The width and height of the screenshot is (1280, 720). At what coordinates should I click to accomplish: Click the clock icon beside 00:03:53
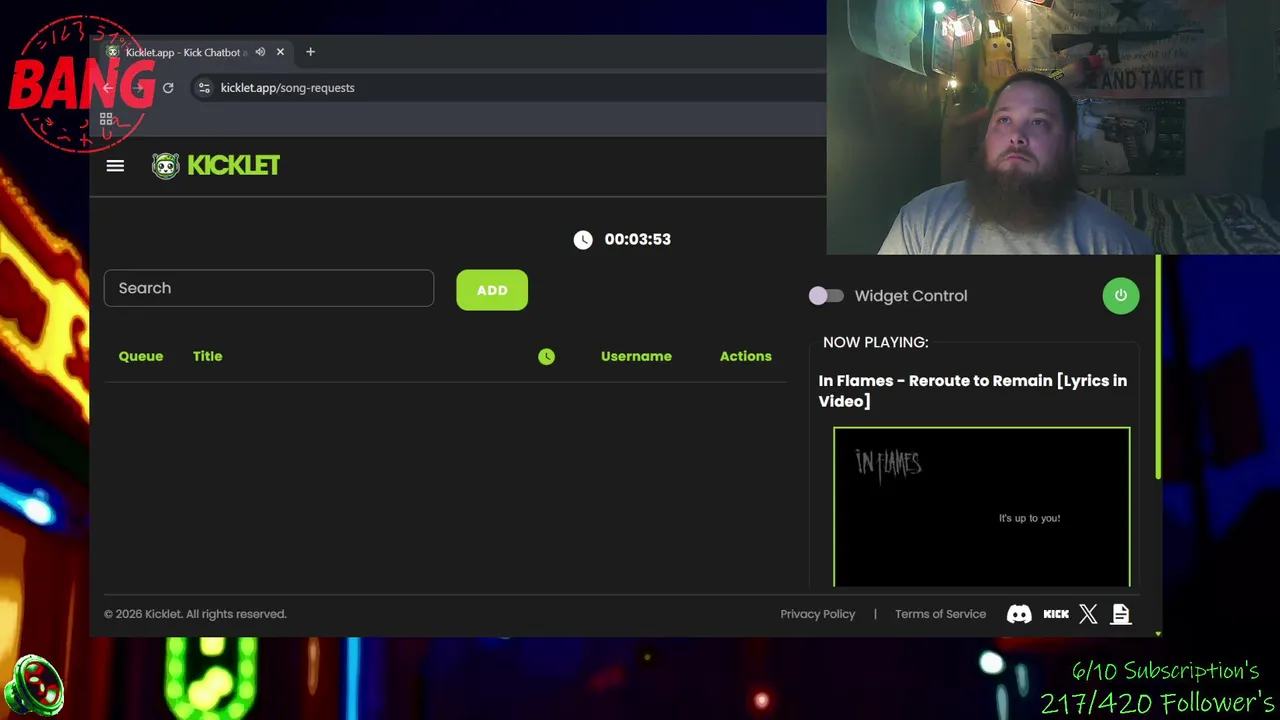(x=583, y=239)
